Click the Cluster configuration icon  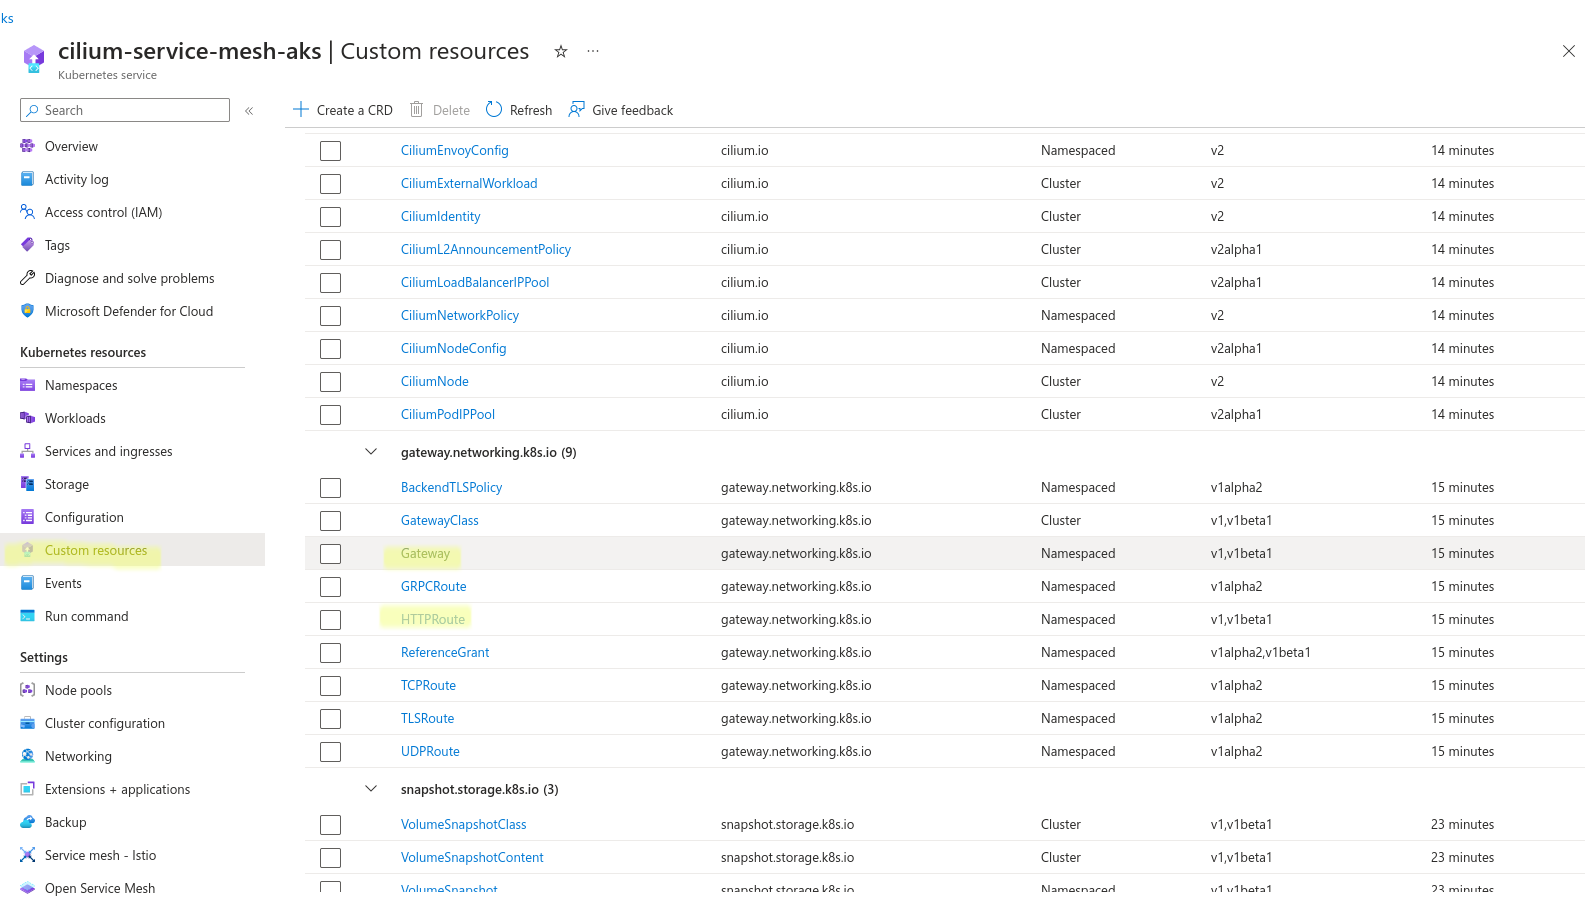tap(27, 723)
